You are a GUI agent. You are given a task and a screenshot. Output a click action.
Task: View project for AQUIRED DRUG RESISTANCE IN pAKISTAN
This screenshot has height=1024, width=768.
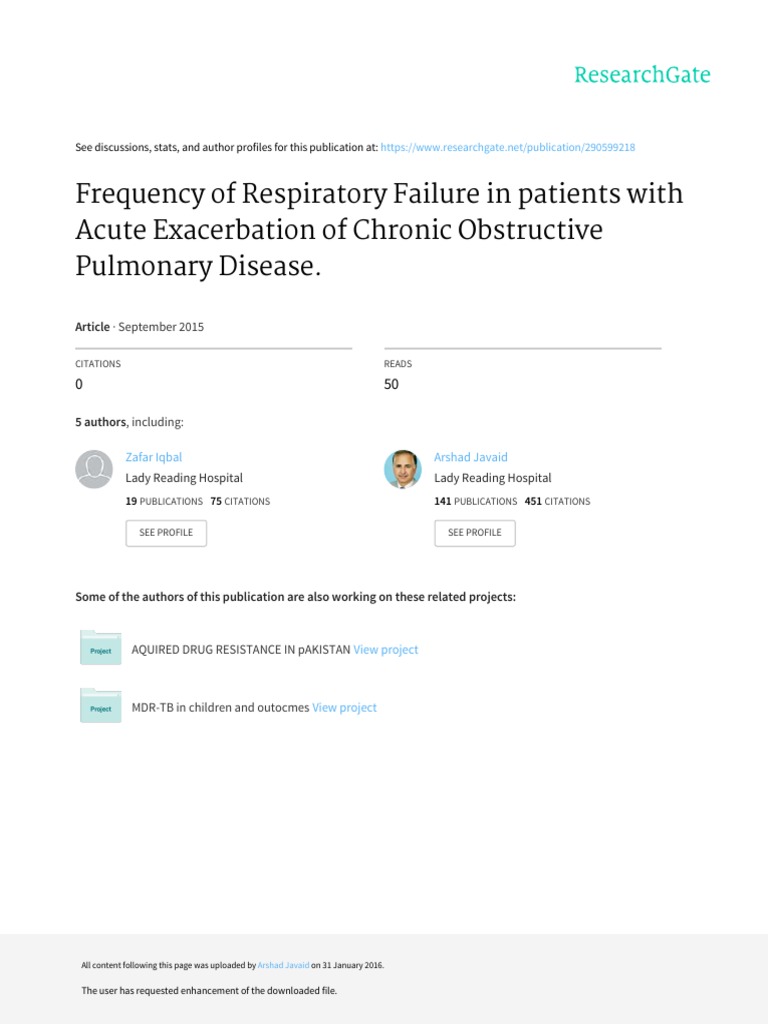(x=385, y=650)
